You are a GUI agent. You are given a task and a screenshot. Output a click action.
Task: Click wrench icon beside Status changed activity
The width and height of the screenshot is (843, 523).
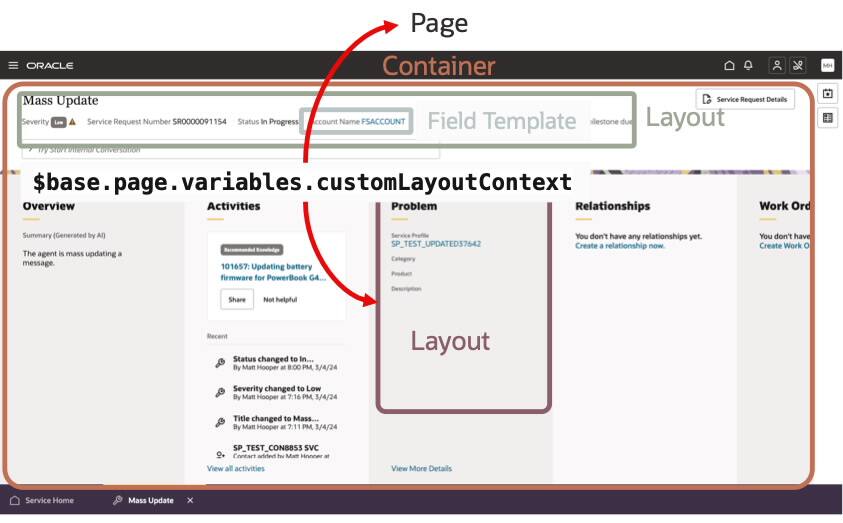pos(220,363)
